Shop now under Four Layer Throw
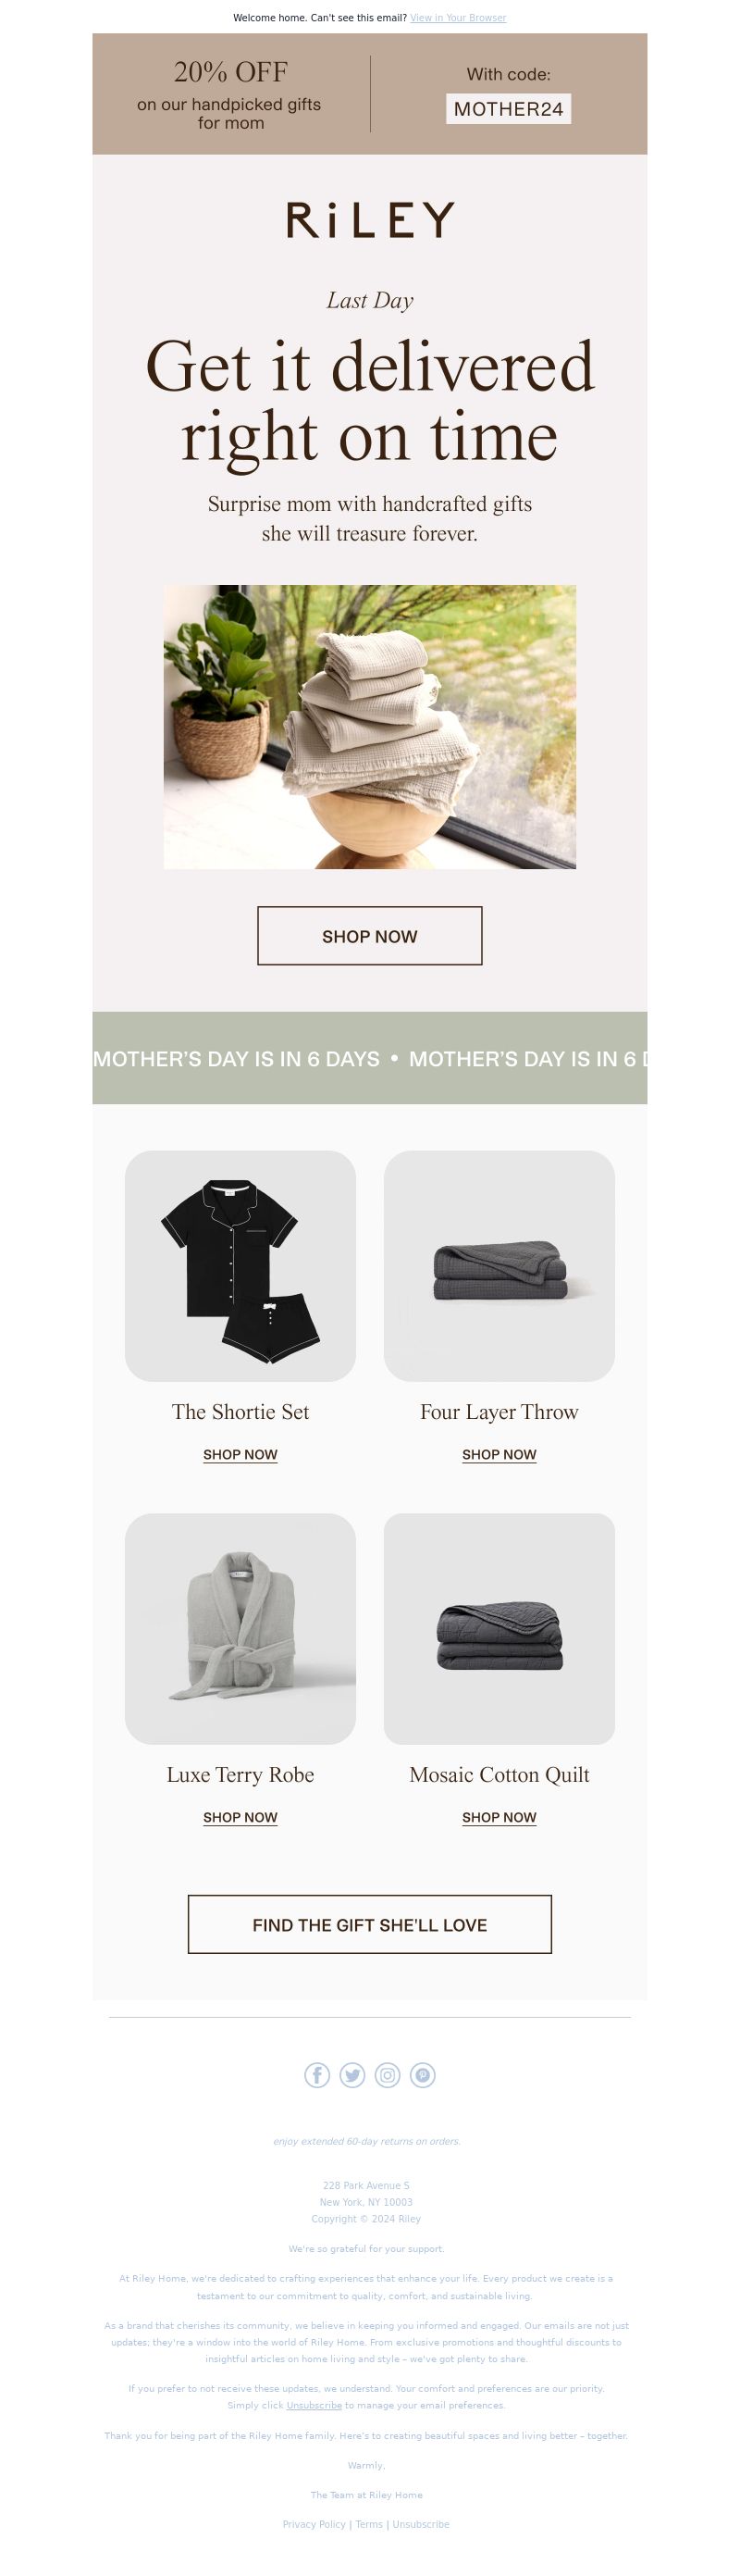 coord(499,1455)
